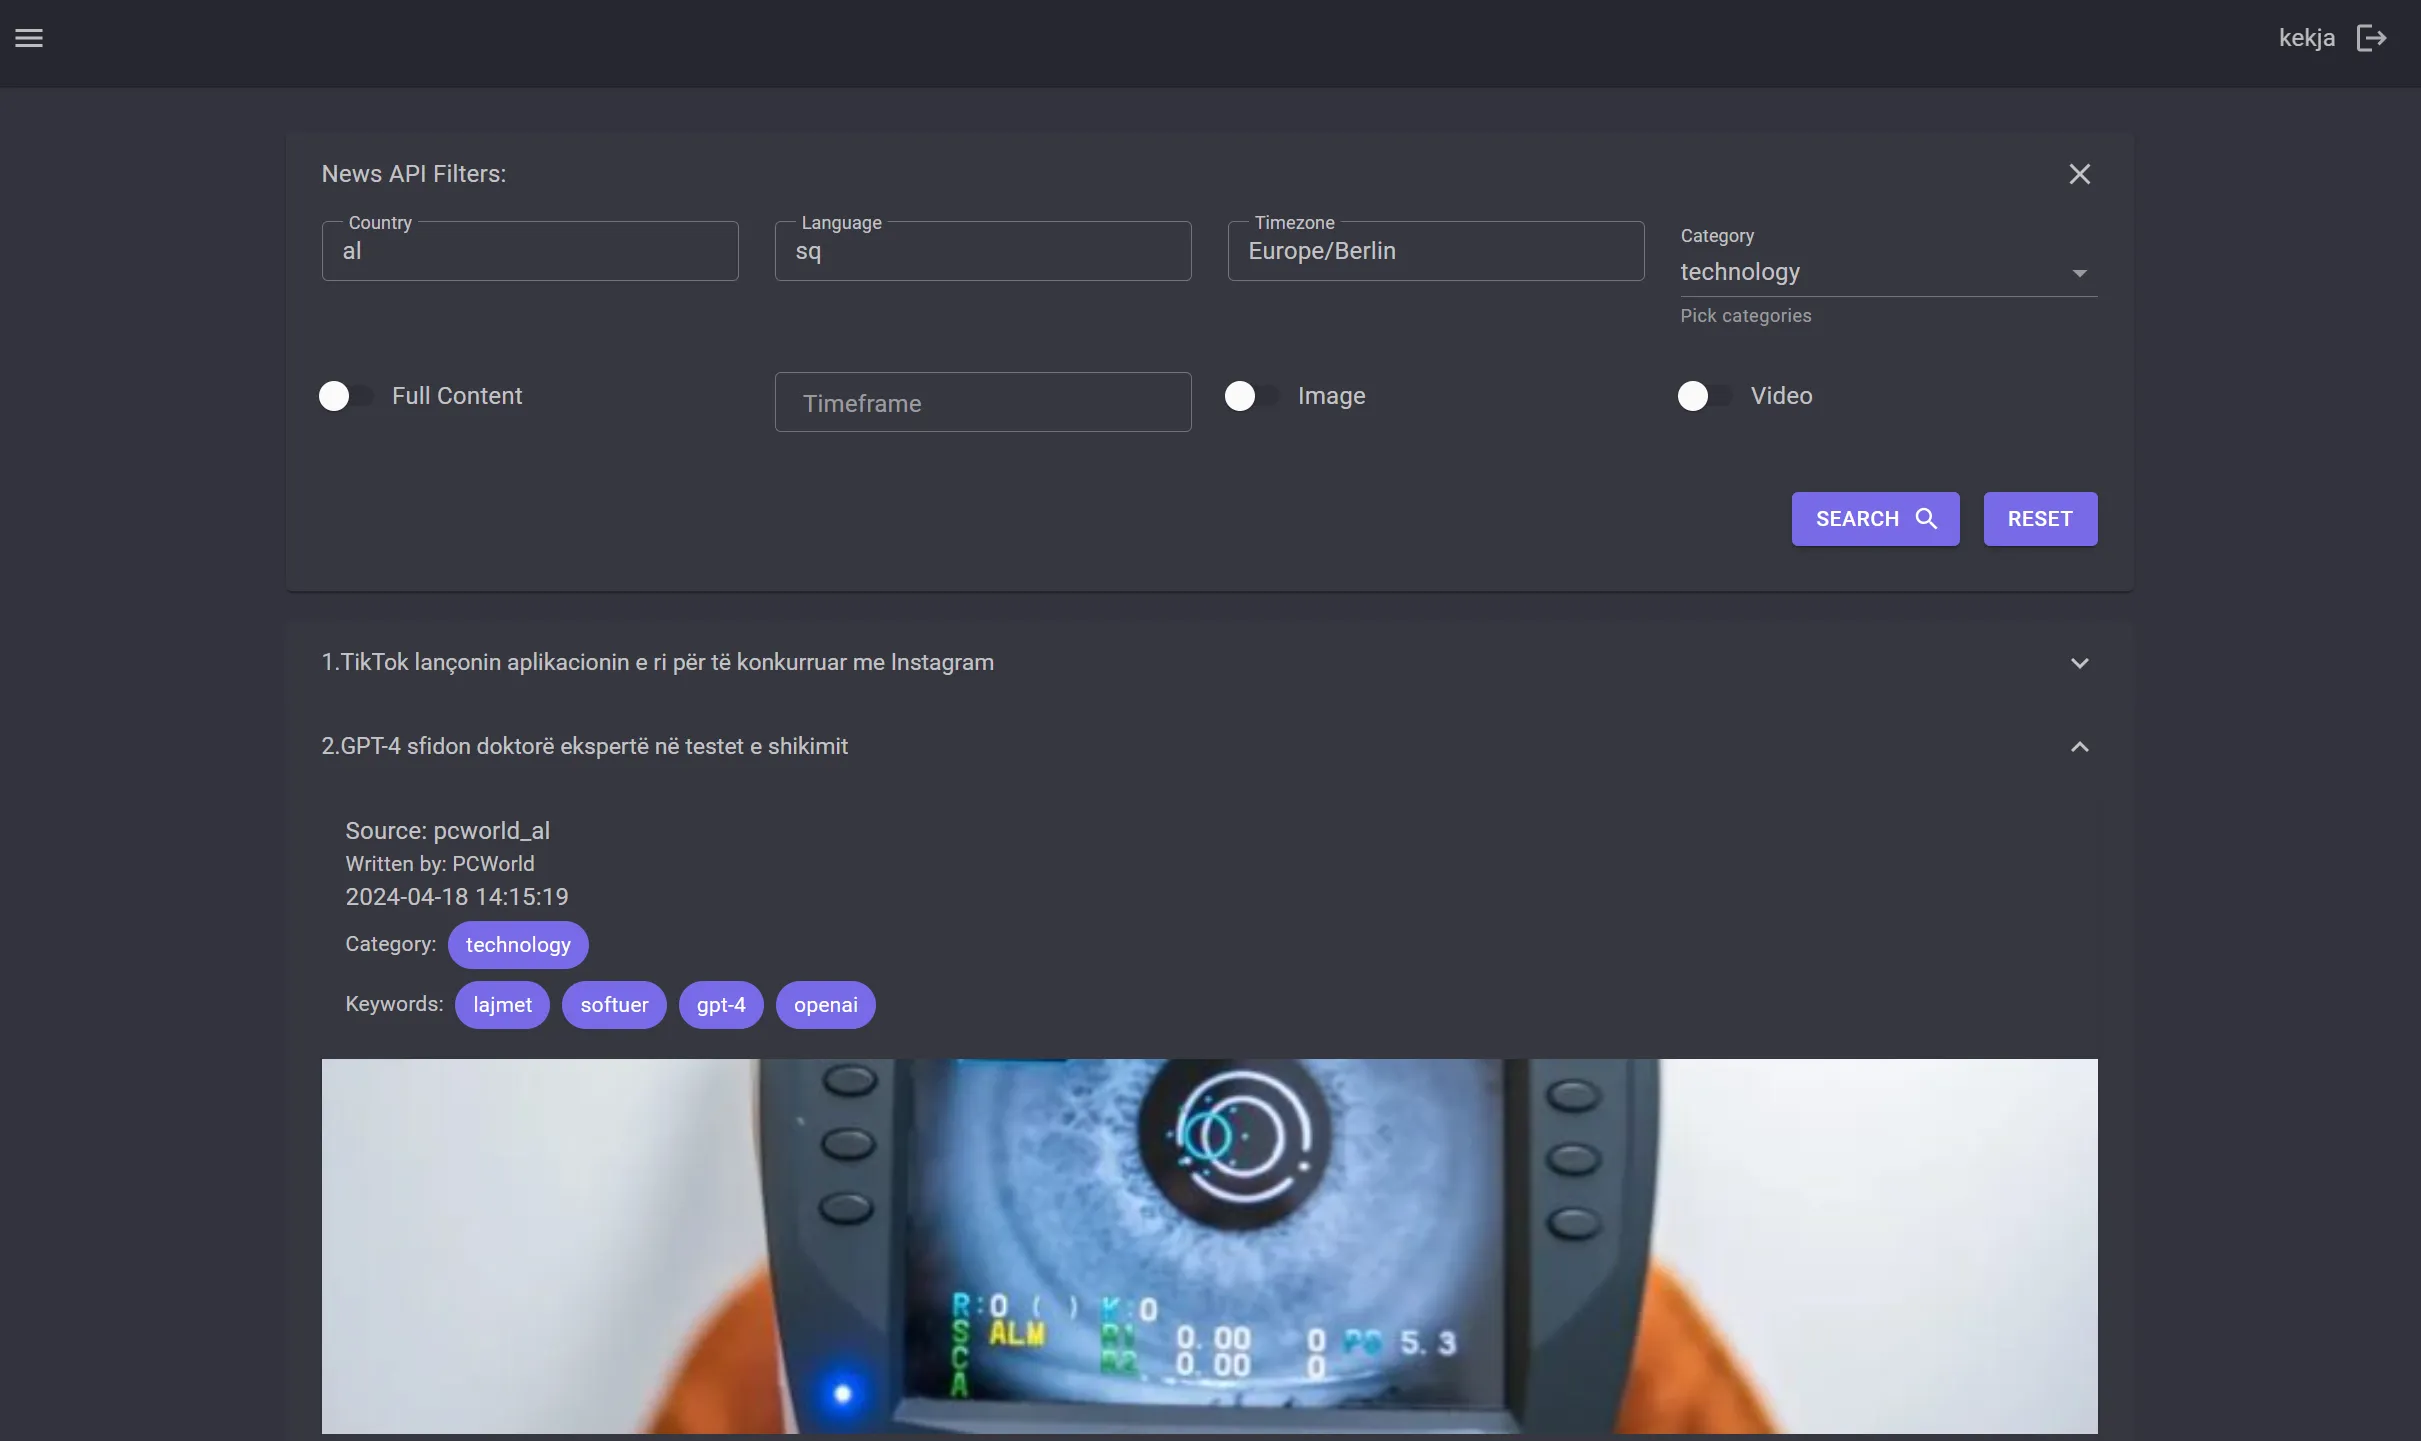This screenshot has width=2421, height=1441.
Task: Open the navigation hamburger menu
Action: pos(29,39)
